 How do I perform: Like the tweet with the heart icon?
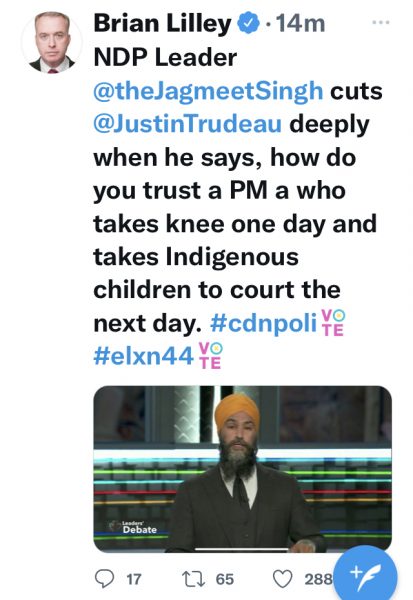282,579
